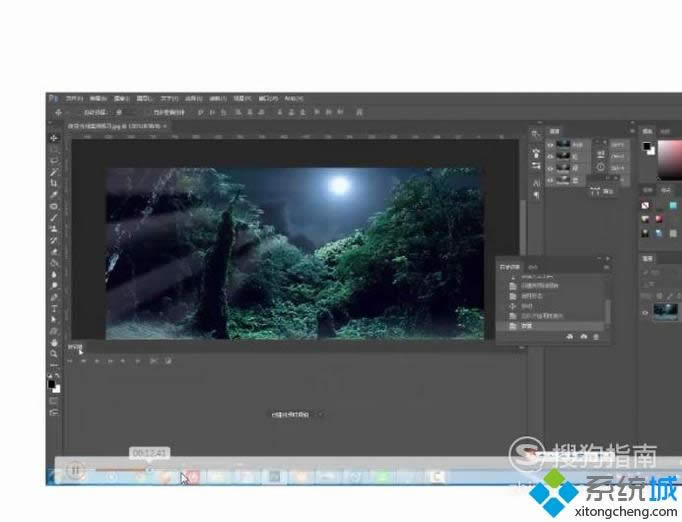Click the transition icon beside timeline scissors
Screen dimensions: 682x522
[x=168, y=361]
